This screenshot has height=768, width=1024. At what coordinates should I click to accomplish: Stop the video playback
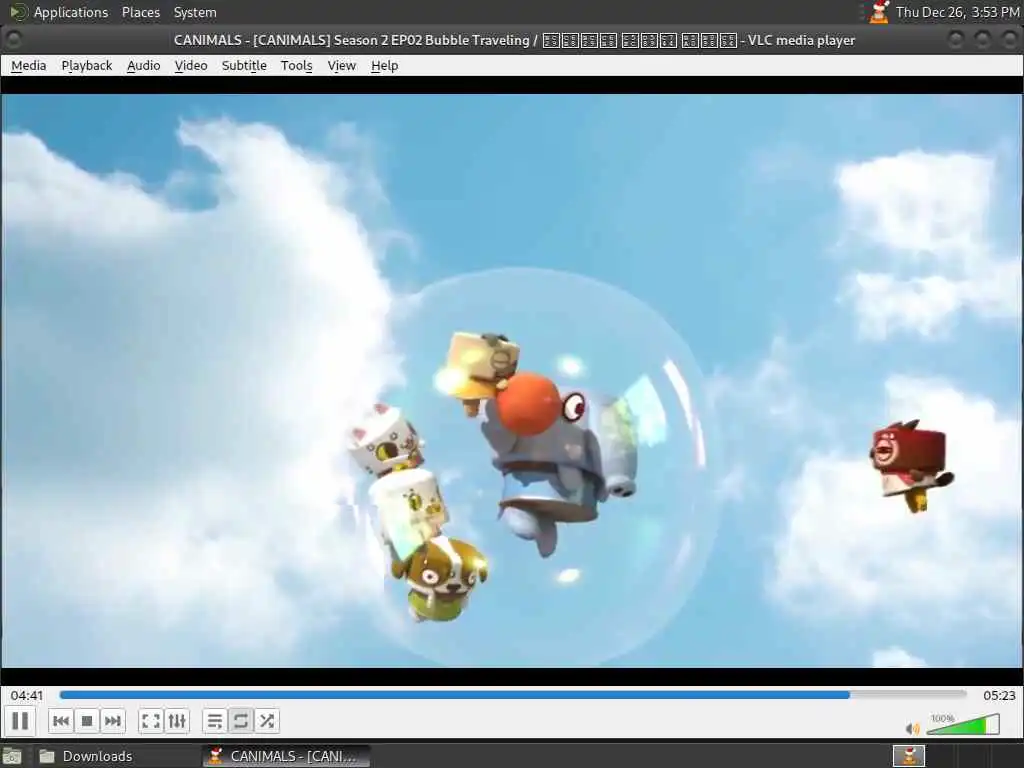[x=87, y=721]
